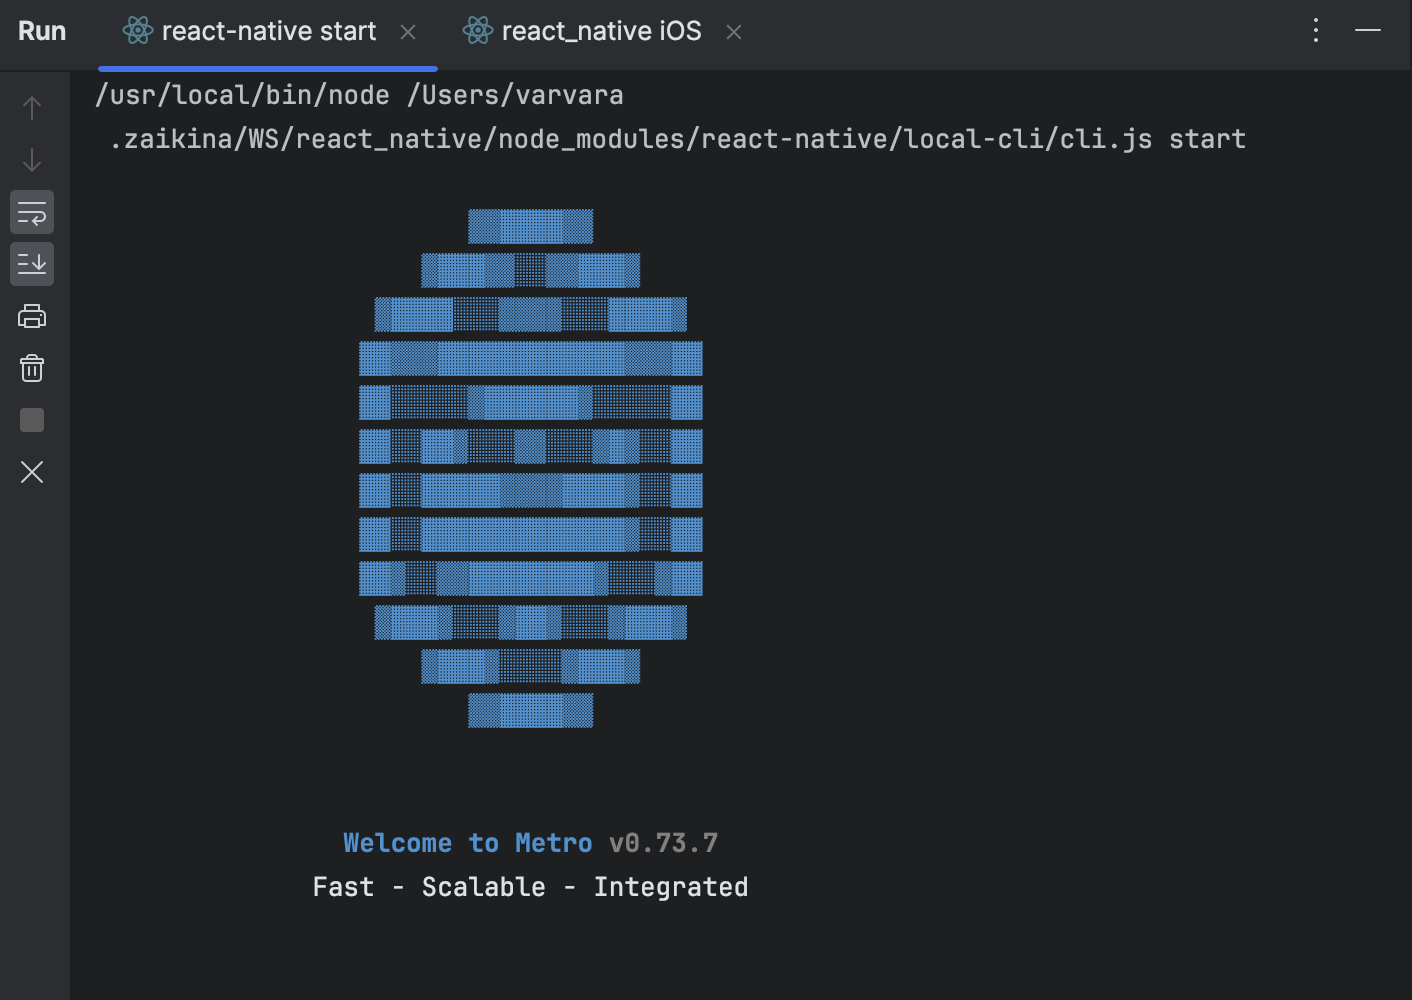Navigate up the stack trace
This screenshot has width=1412, height=1000.
[31, 107]
